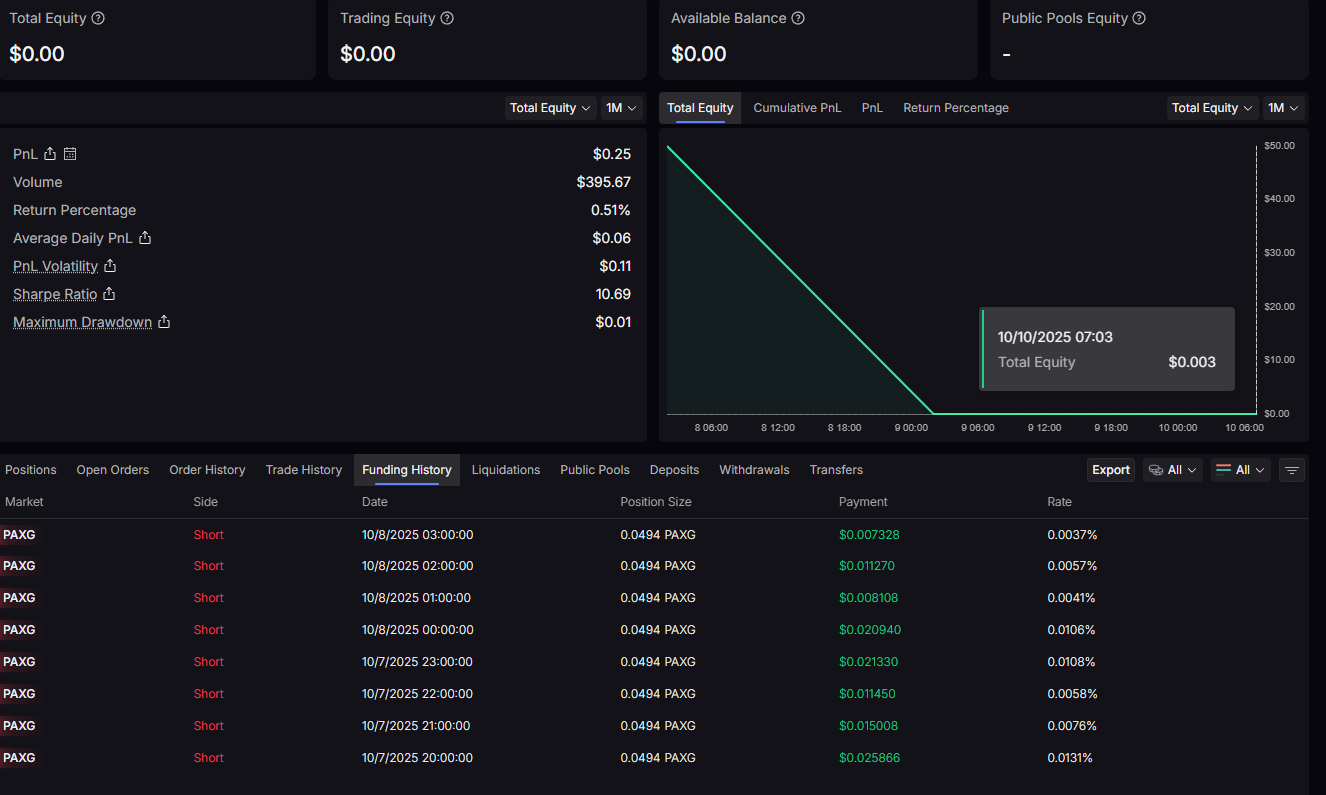The height and width of the screenshot is (795, 1326).
Task: Click the PAXG market in first funding row
Action: (19, 535)
